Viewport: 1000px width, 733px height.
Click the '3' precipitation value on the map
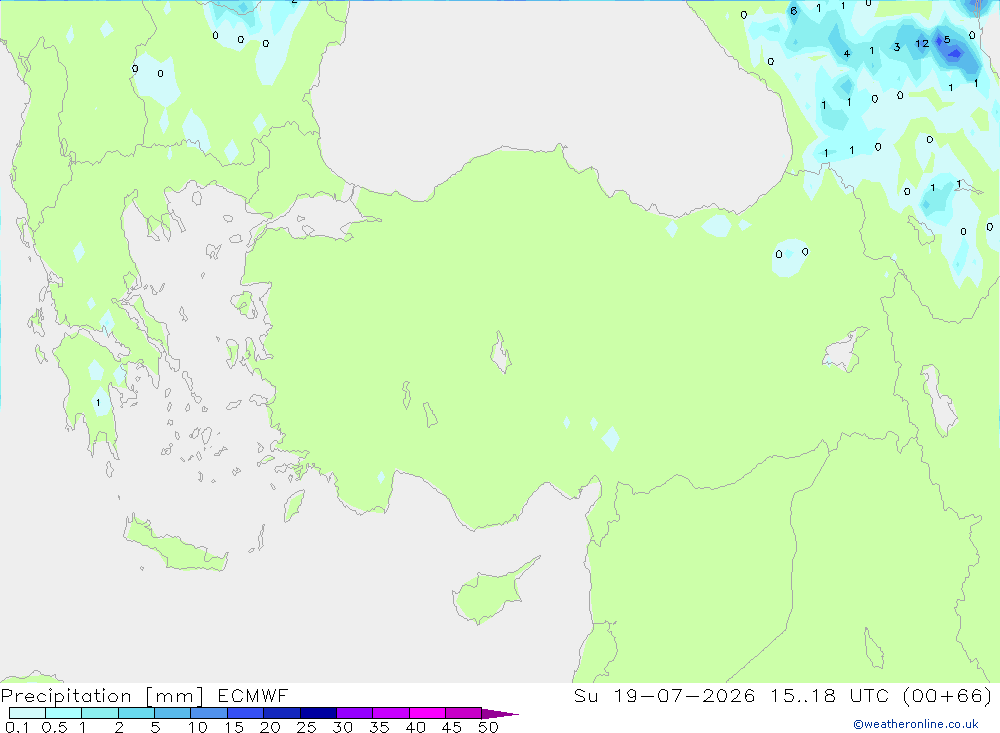(x=897, y=47)
